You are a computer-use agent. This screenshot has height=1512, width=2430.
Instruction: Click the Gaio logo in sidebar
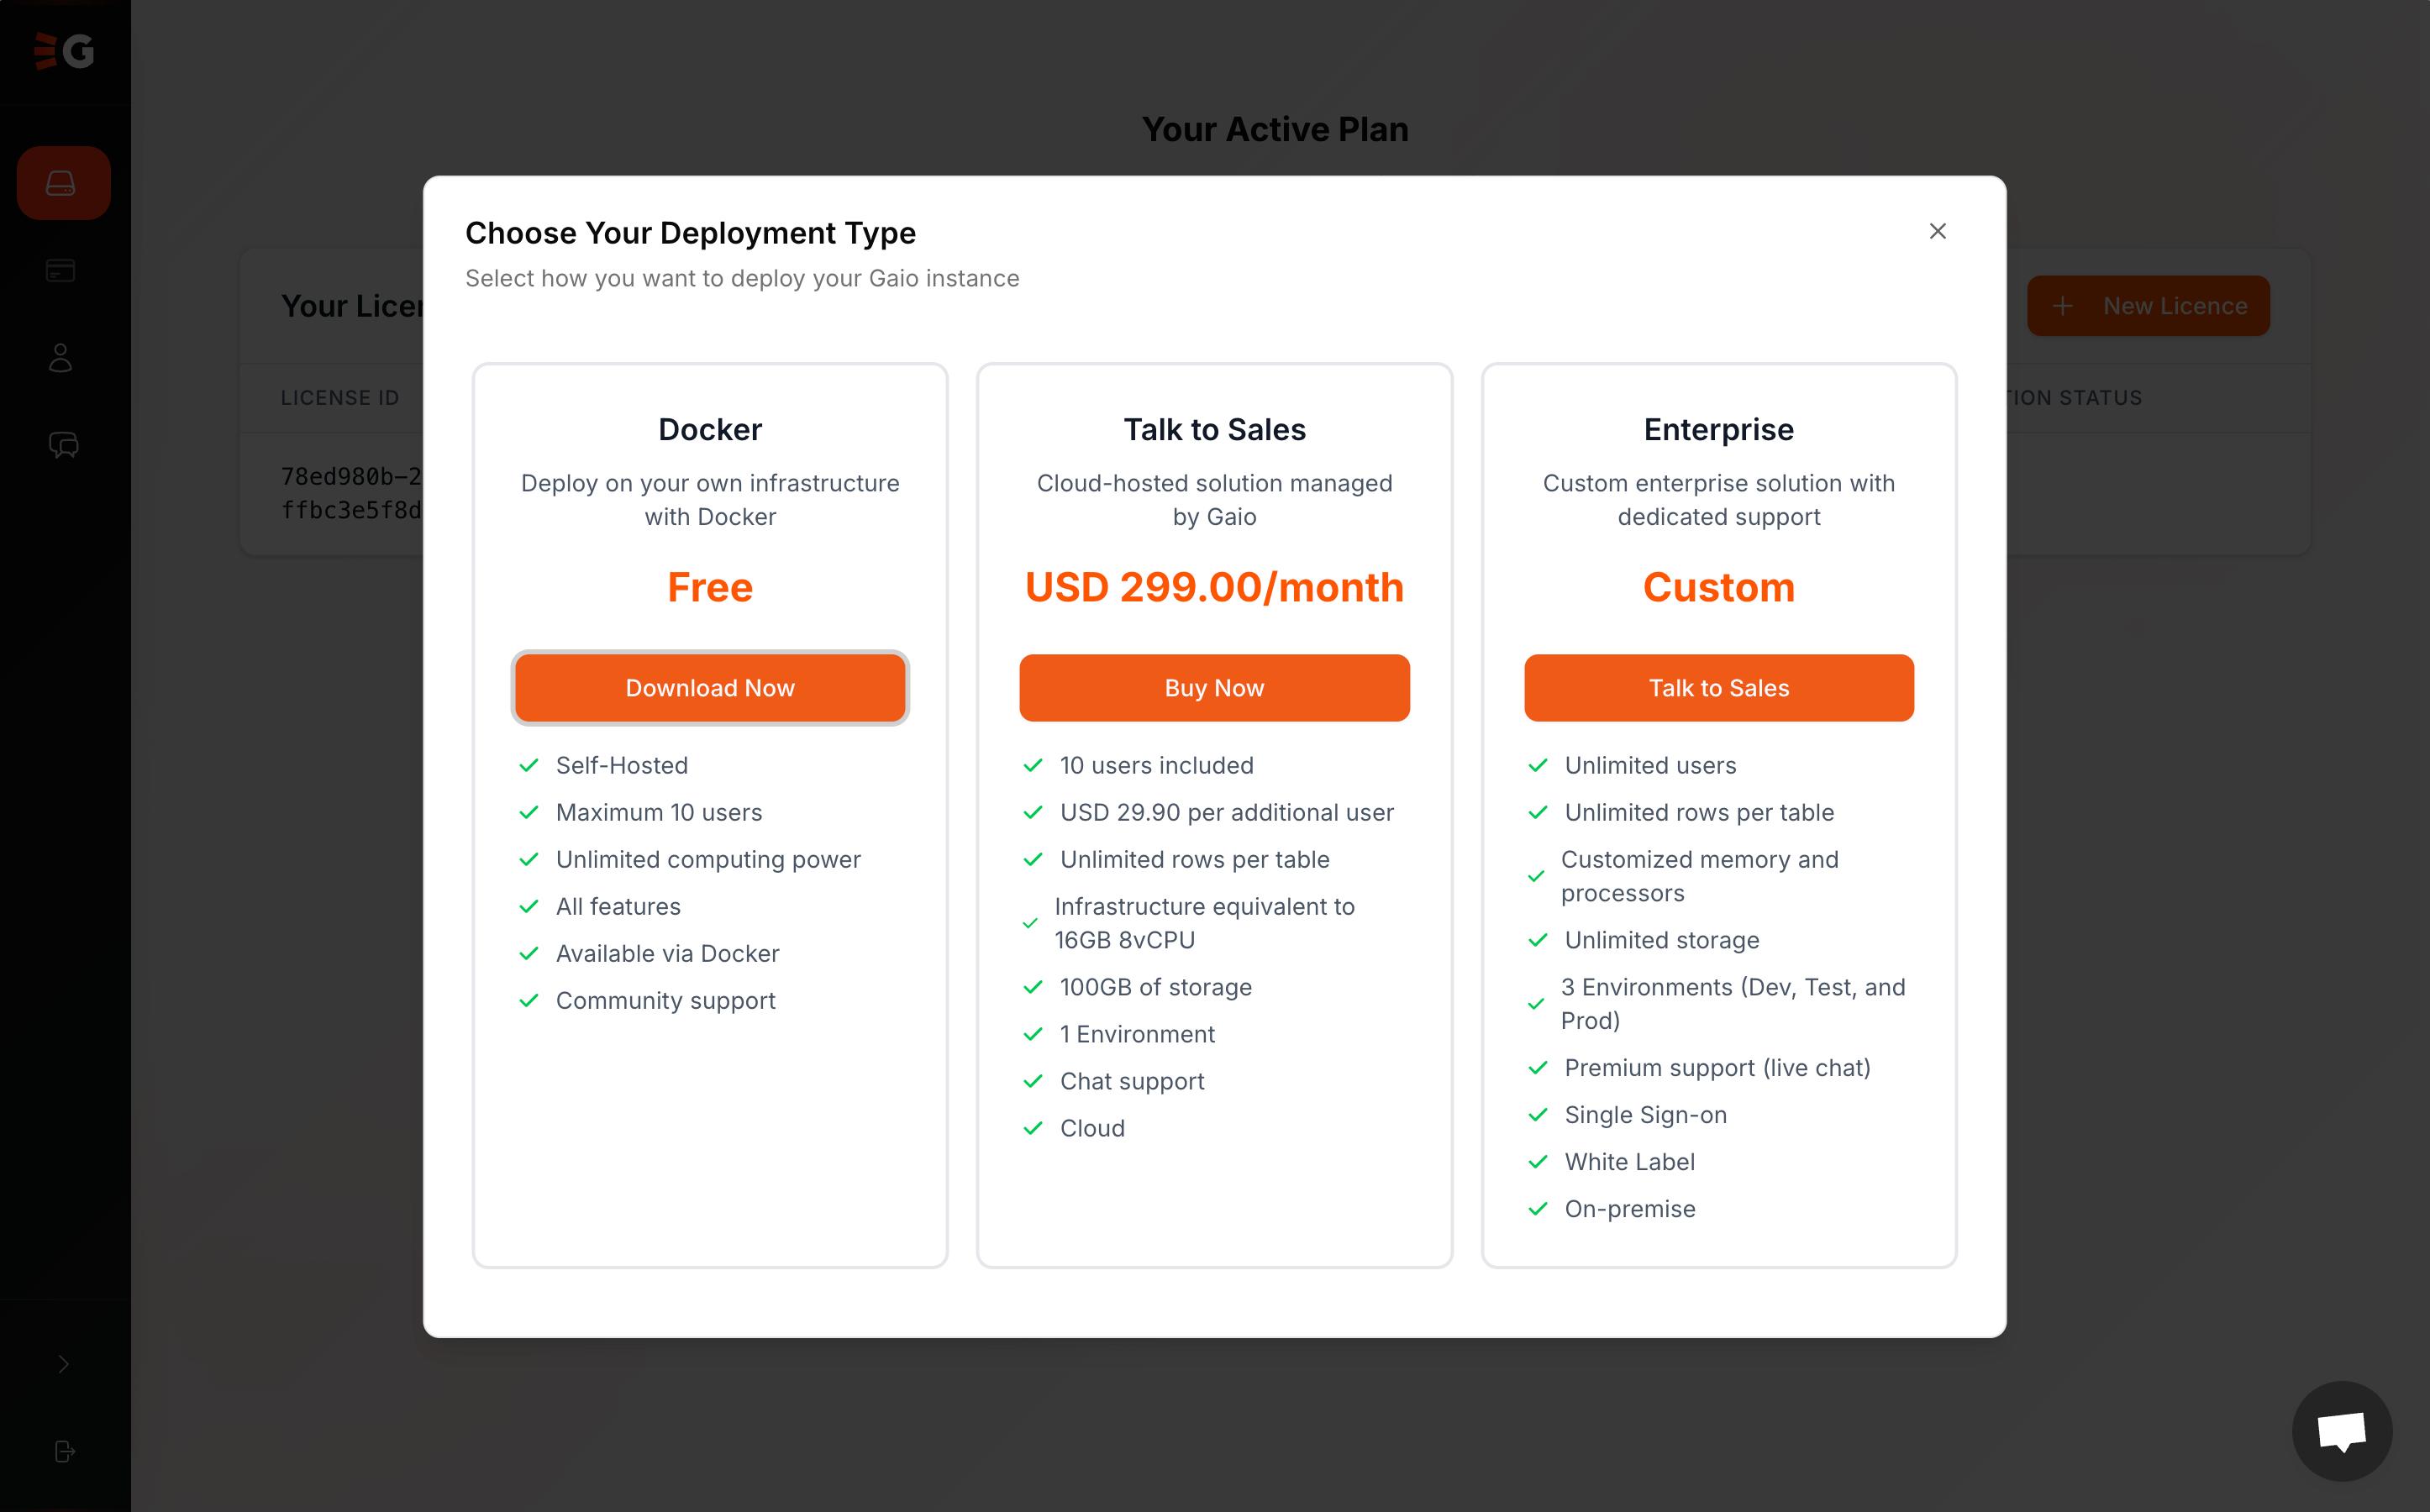64,50
